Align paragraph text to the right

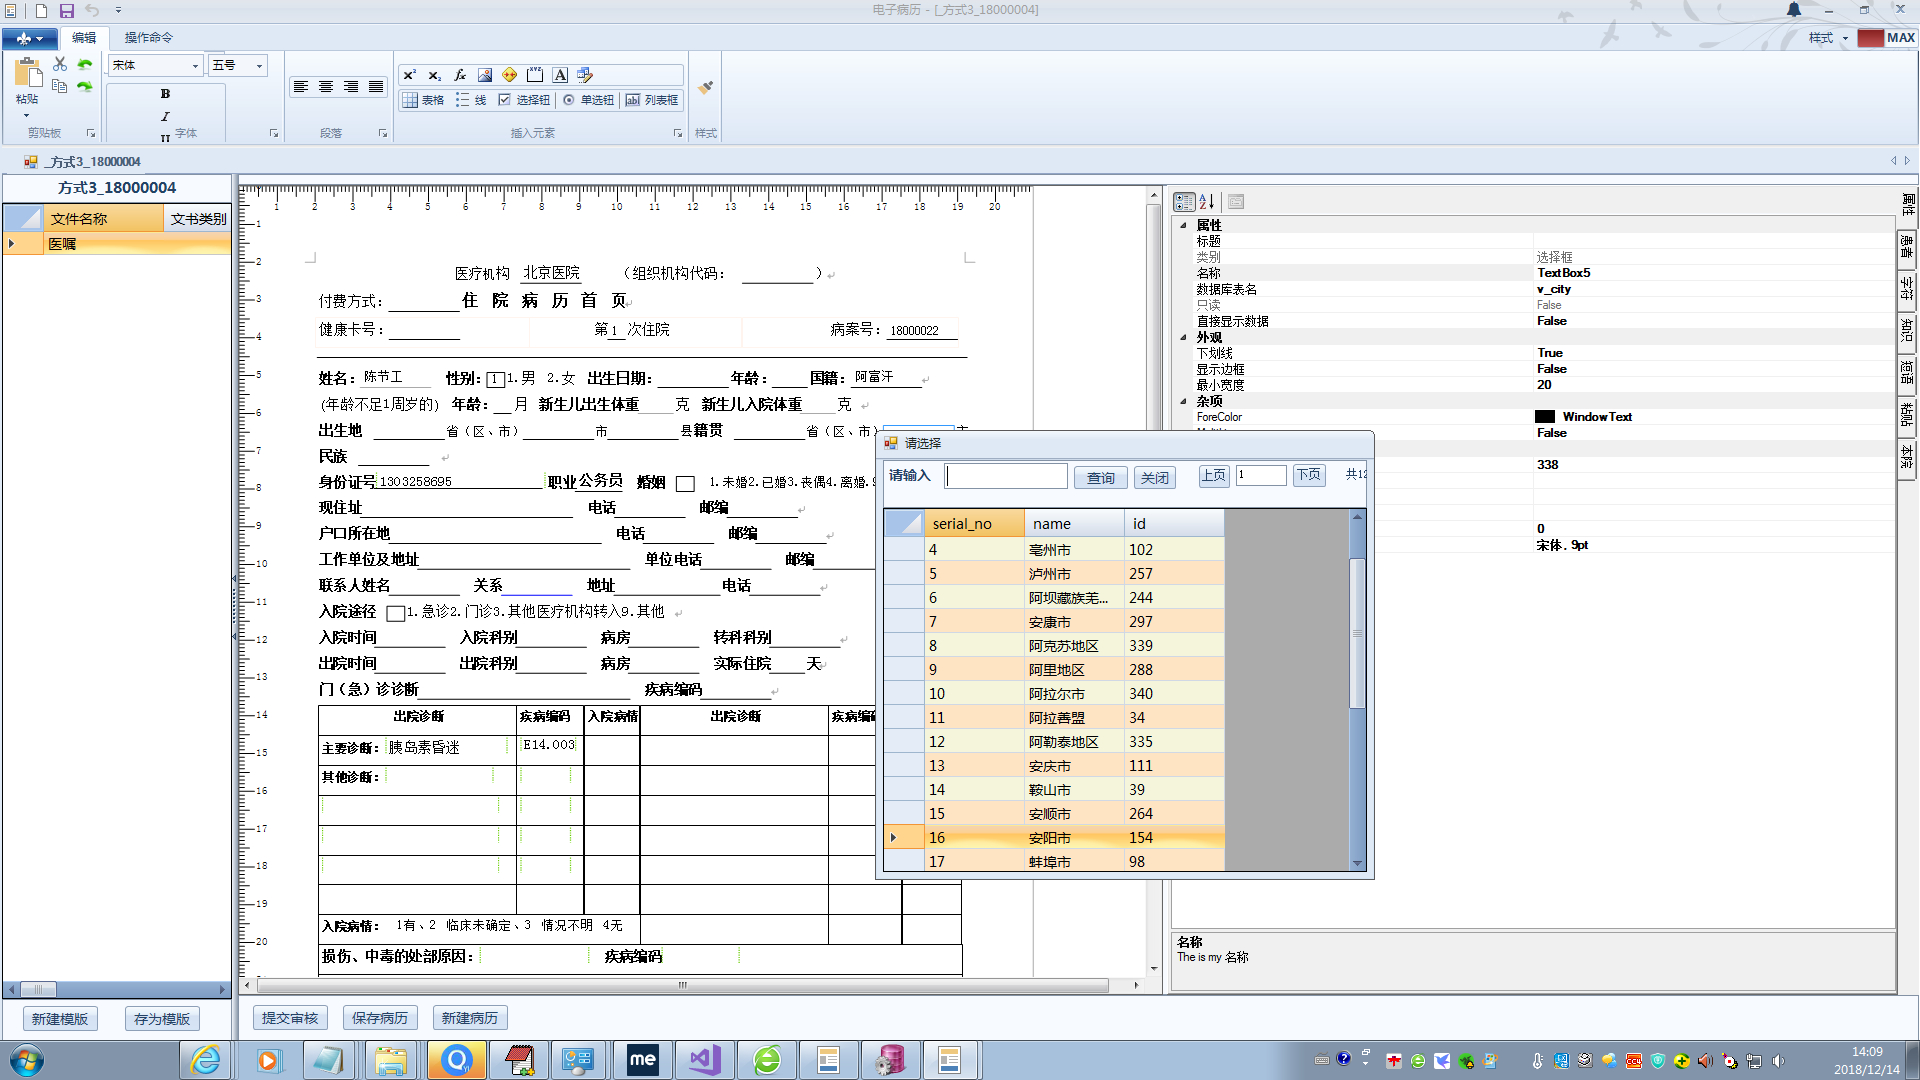(x=351, y=87)
